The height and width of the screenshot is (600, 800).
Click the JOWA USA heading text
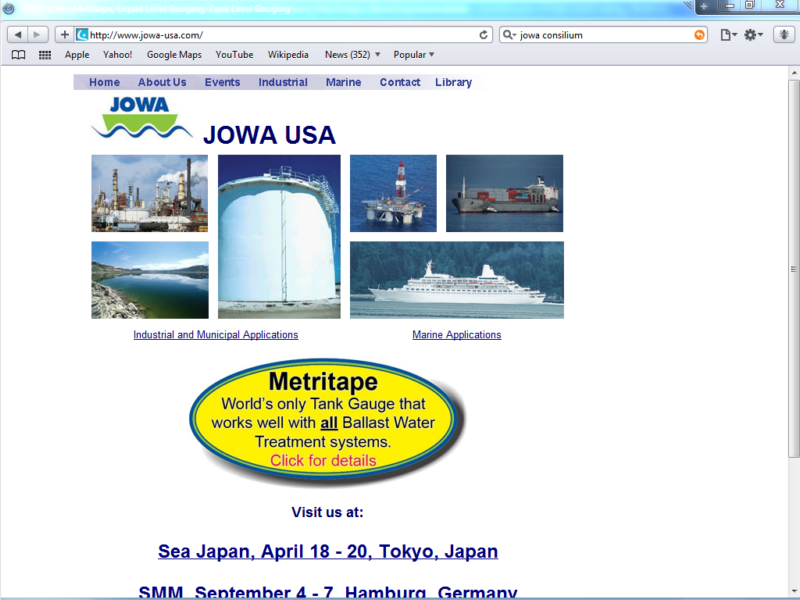pyautogui.click(x=269, y=135)
